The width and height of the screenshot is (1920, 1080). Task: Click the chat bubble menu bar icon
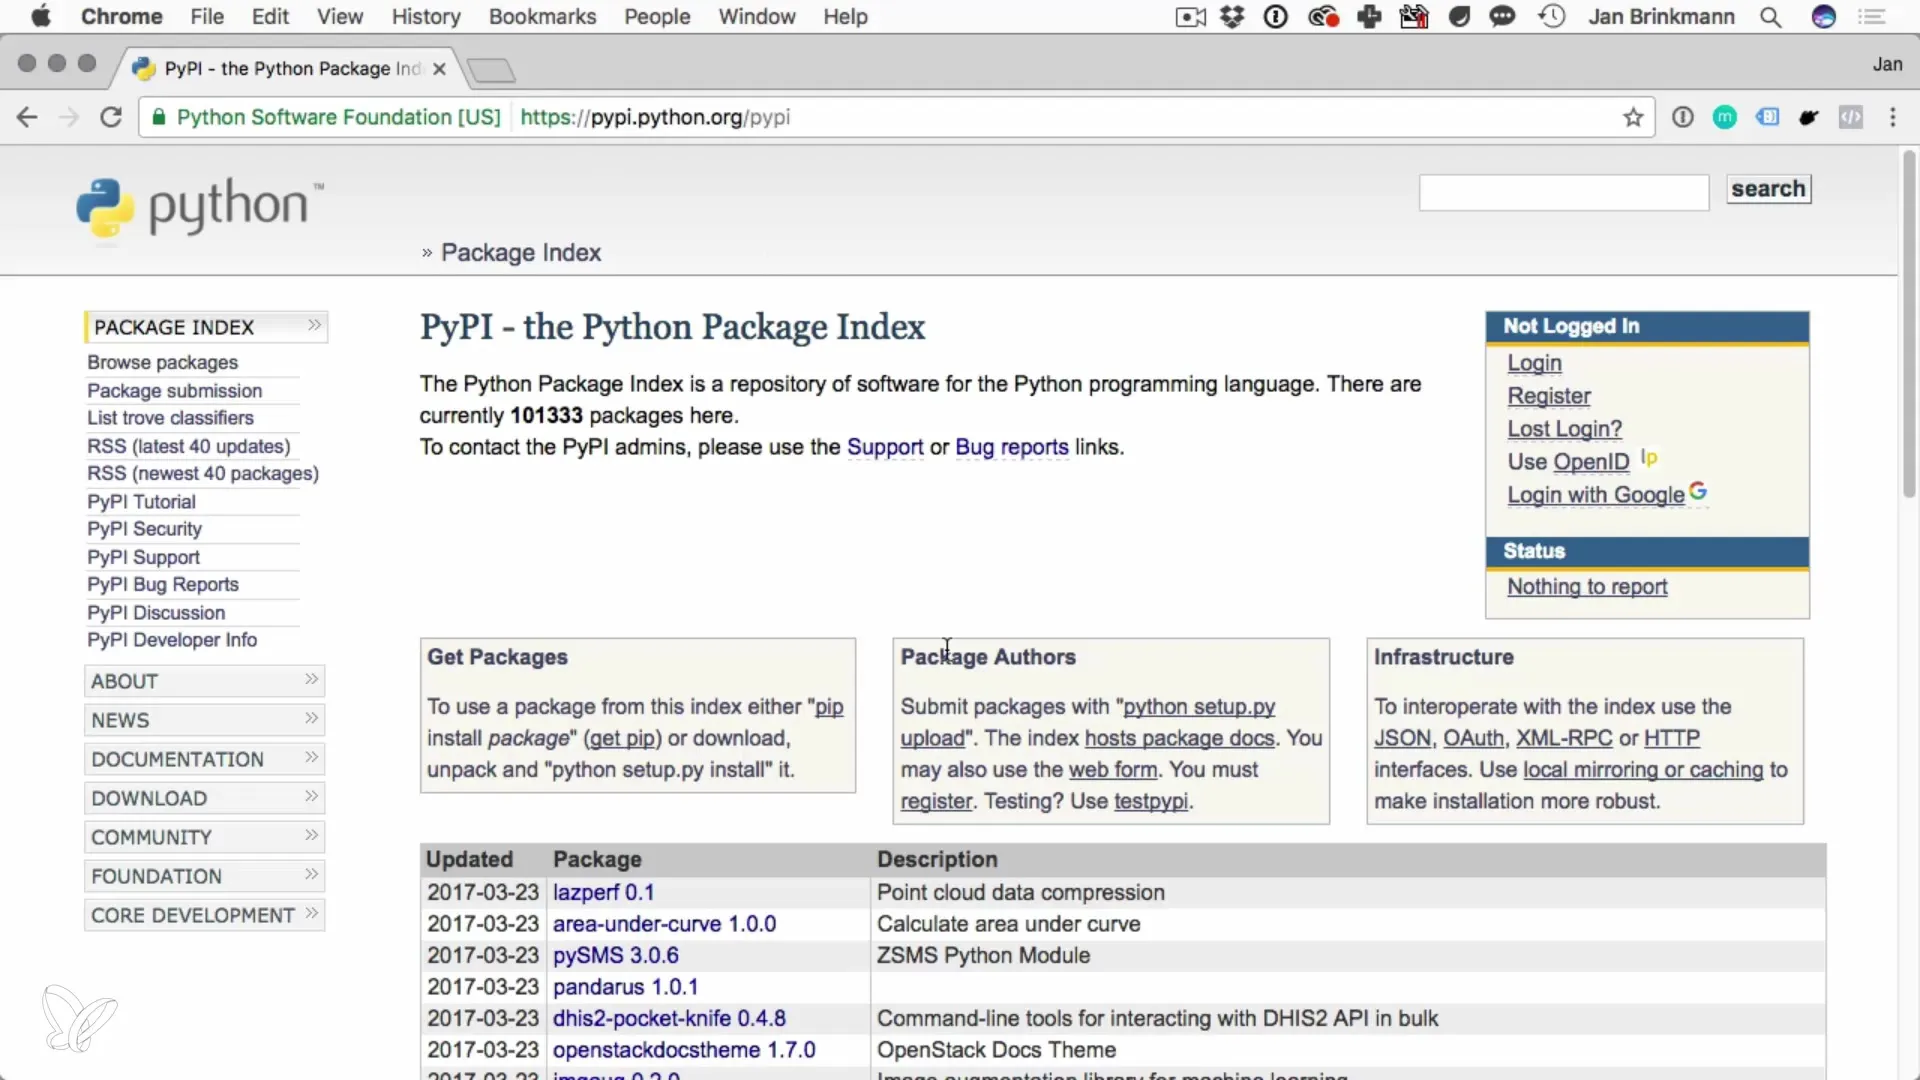[1502, 17]
